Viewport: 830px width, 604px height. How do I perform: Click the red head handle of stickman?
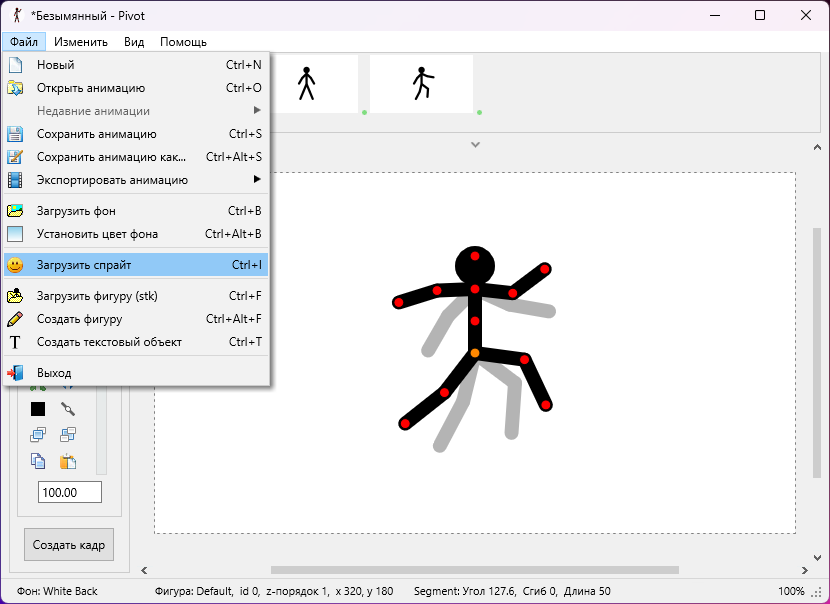(x=475, y=256)
